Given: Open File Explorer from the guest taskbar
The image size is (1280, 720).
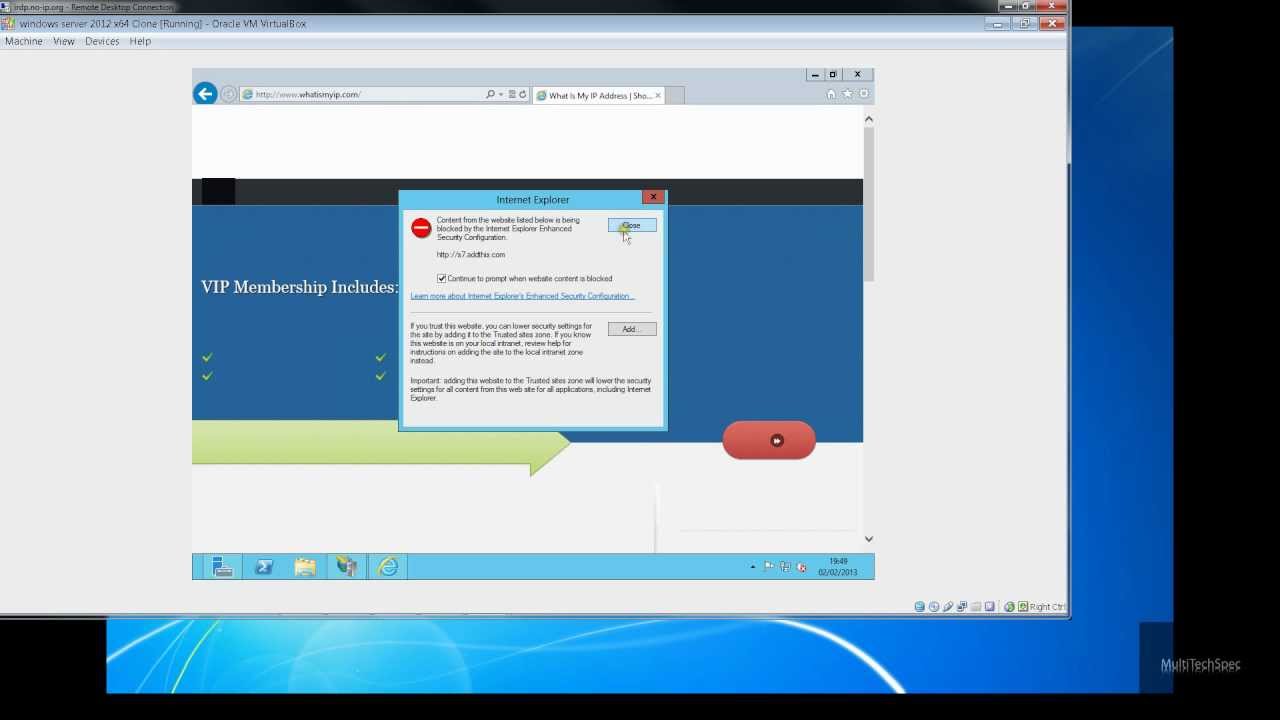Looking at the screenshot, I should (305, 567).
